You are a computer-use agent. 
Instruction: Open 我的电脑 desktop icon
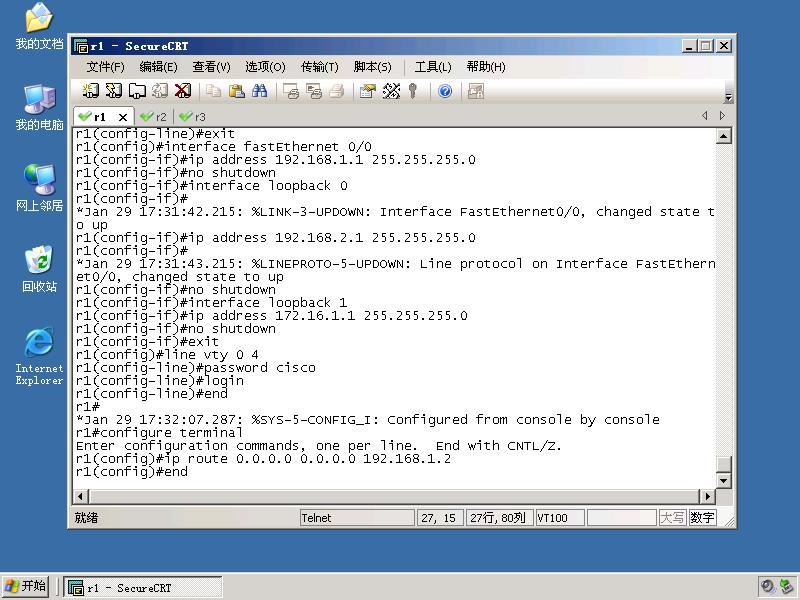[x=39, y=108]
